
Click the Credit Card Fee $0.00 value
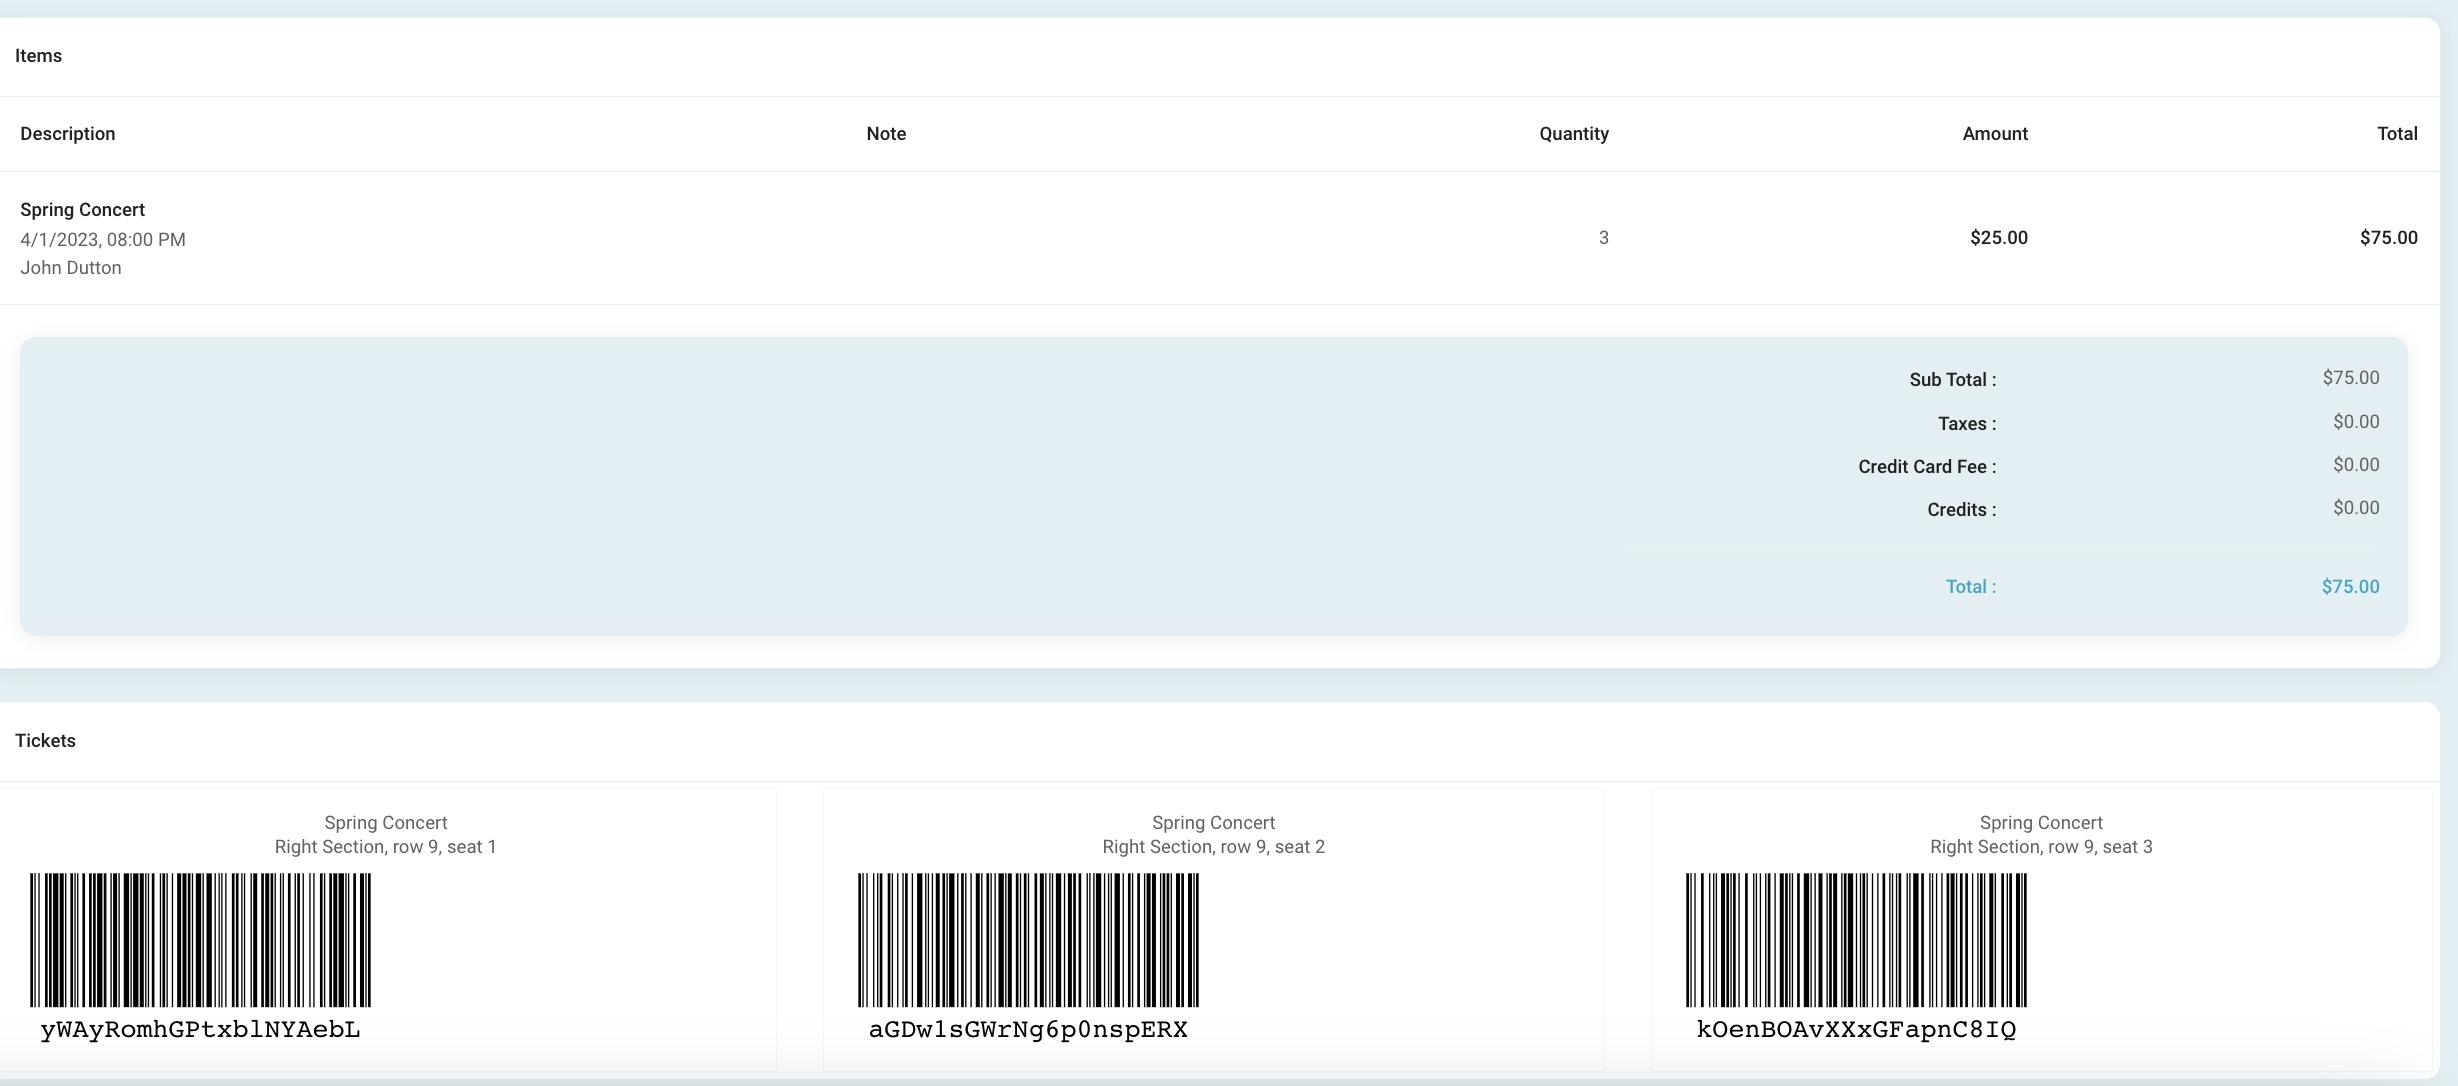tap(2356, 465)
